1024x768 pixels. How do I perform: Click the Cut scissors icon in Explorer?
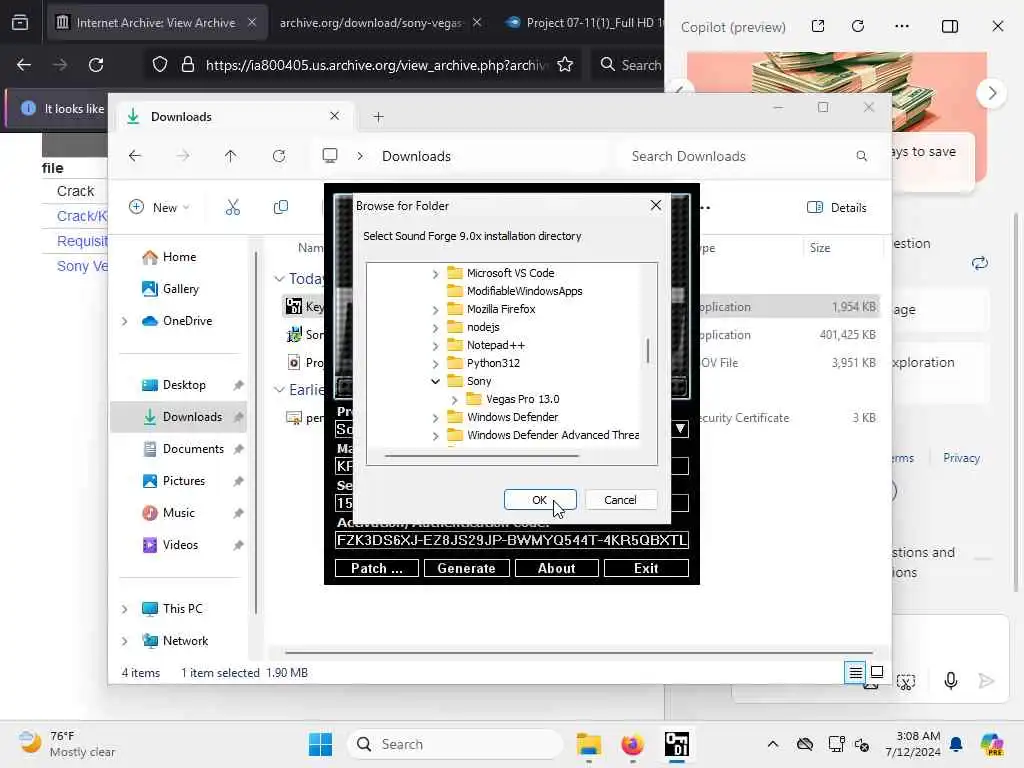[232, 207]
